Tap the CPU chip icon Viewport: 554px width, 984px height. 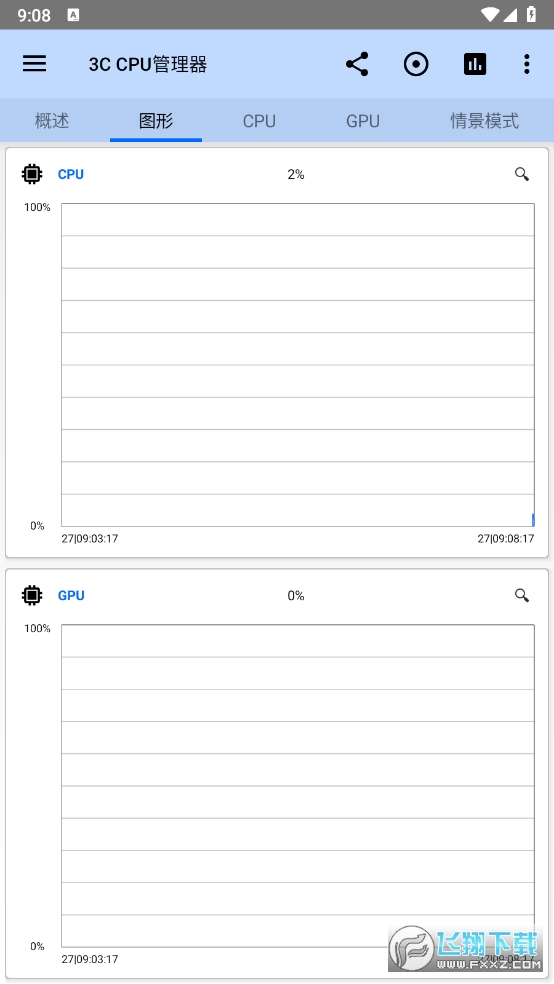pos(32,174)
